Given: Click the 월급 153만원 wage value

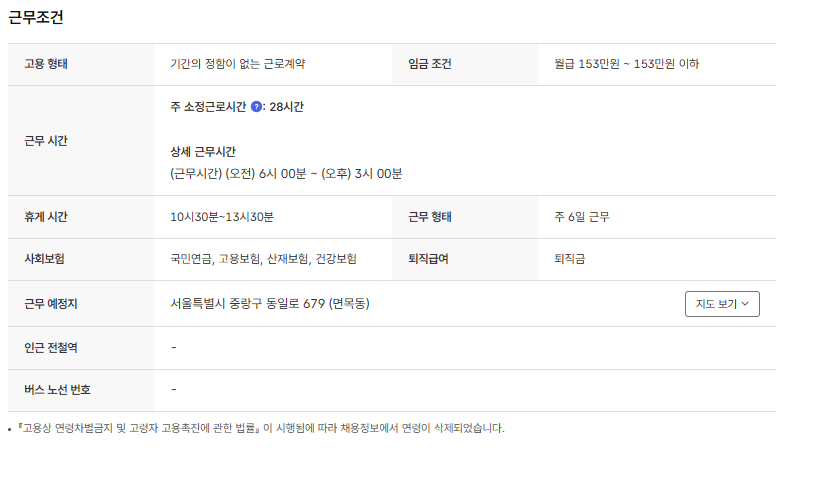Looking at the screenshot, I should click(x=626, y=64).
